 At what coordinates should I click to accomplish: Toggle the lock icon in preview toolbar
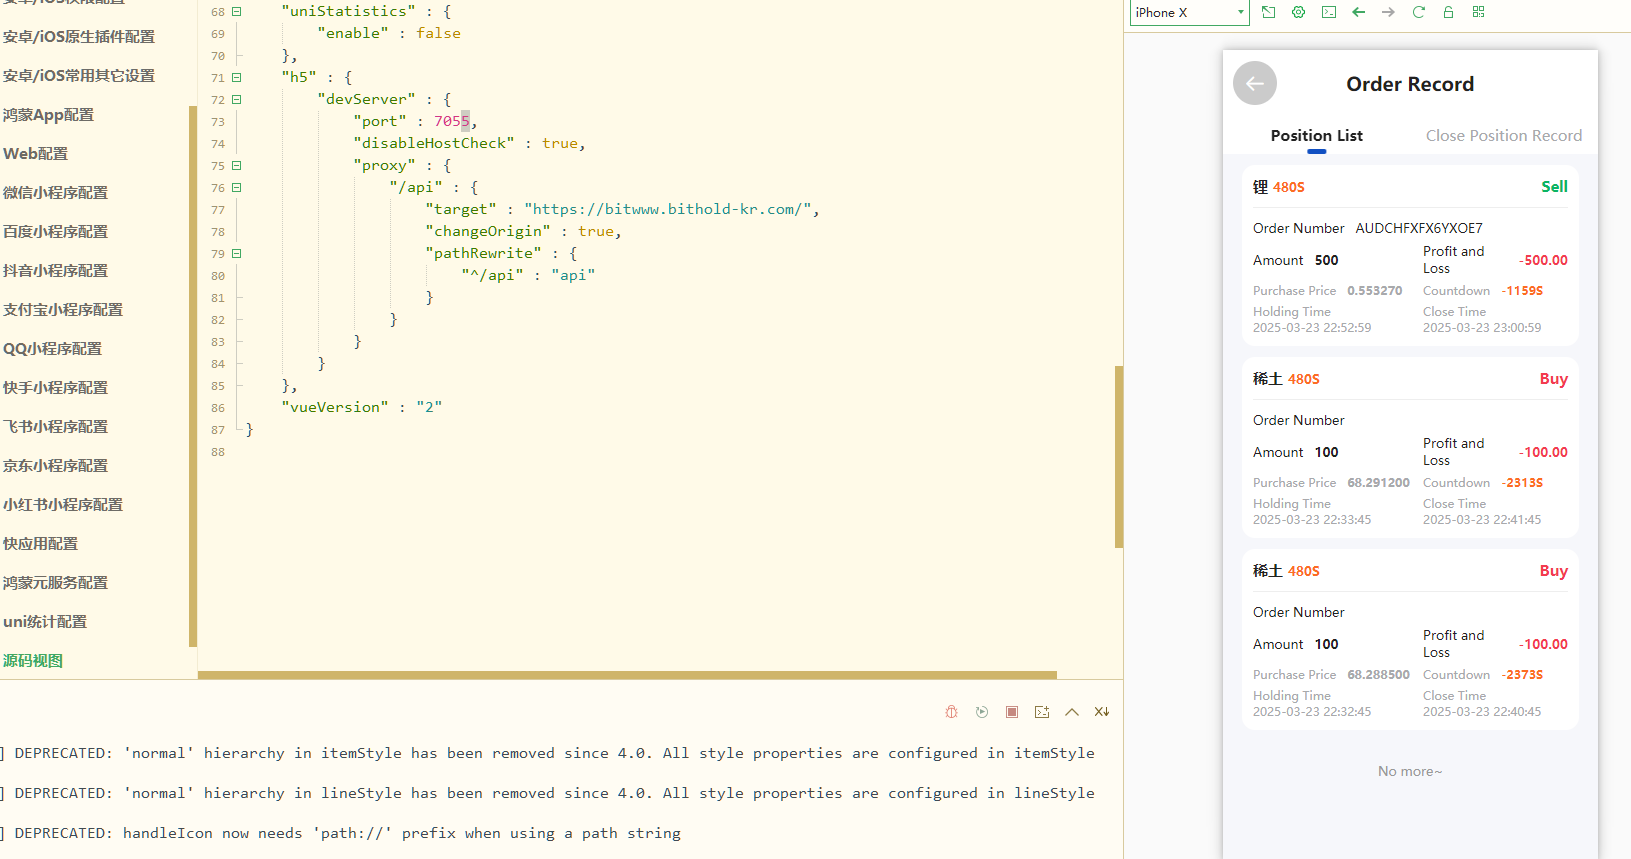[x=1448, y=12]
